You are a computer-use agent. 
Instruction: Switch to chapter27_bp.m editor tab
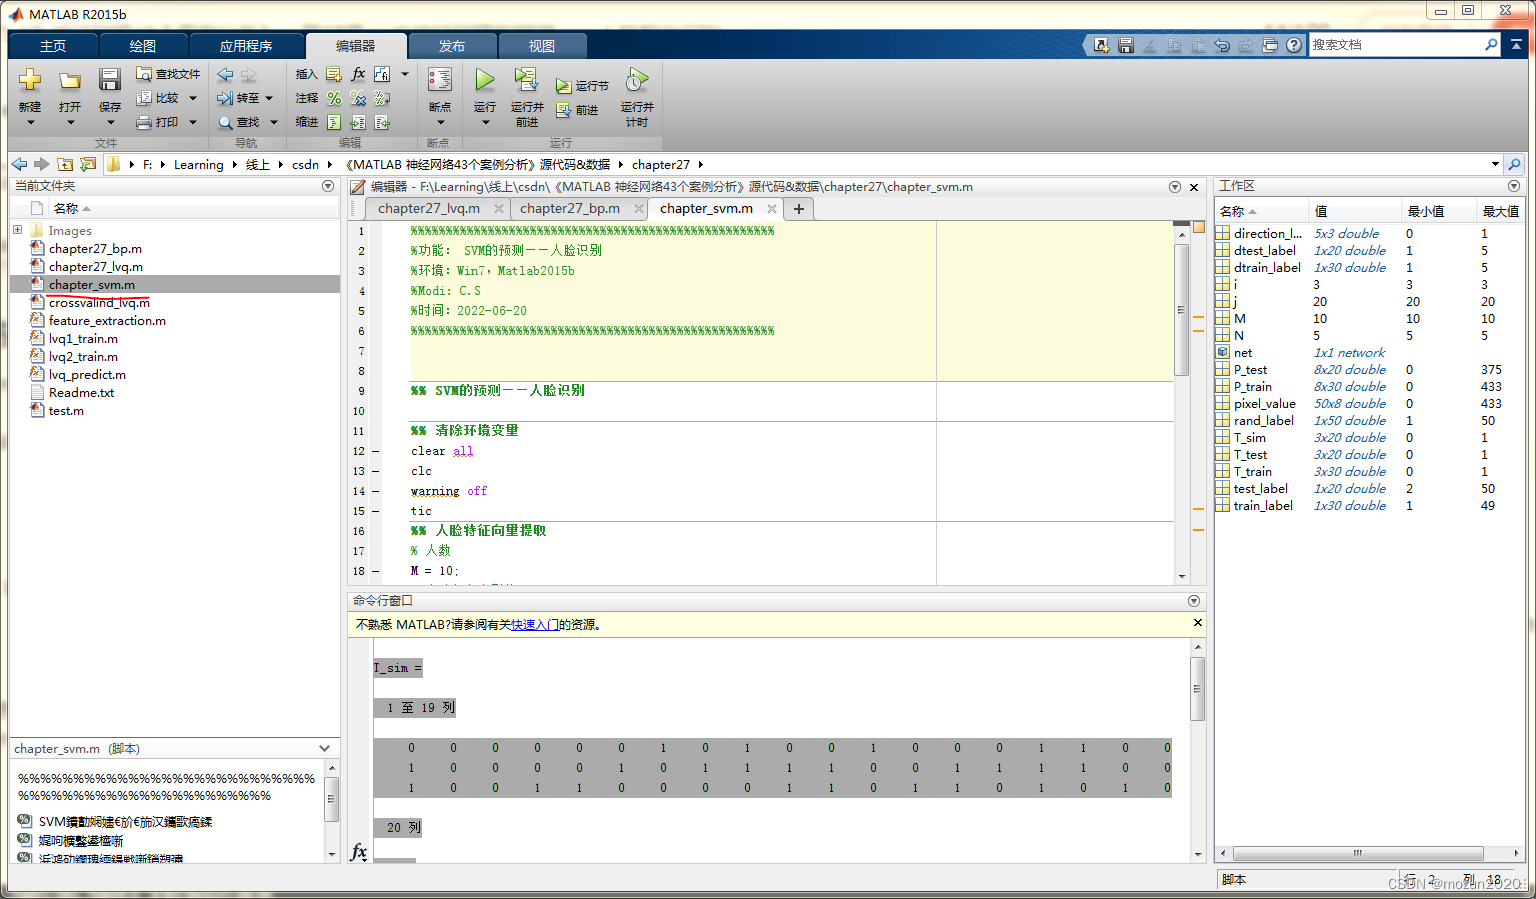[570, 208]
